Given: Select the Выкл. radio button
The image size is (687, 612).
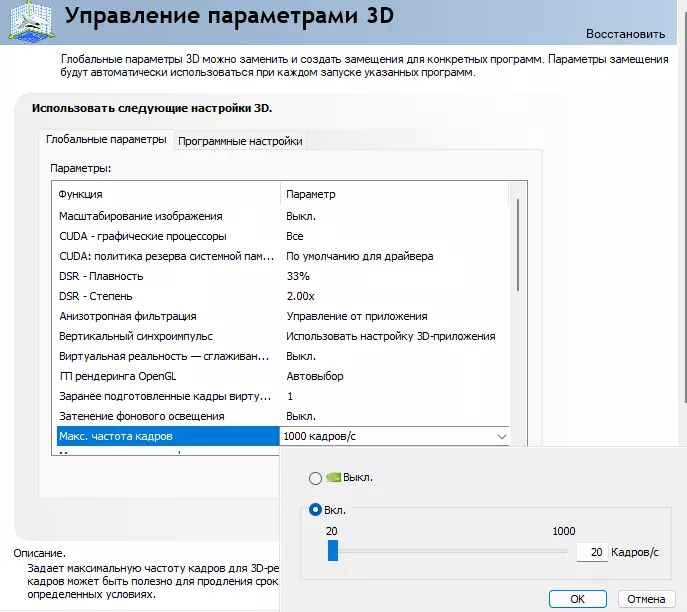Looking at the screenshot, I should coord(315,478).
